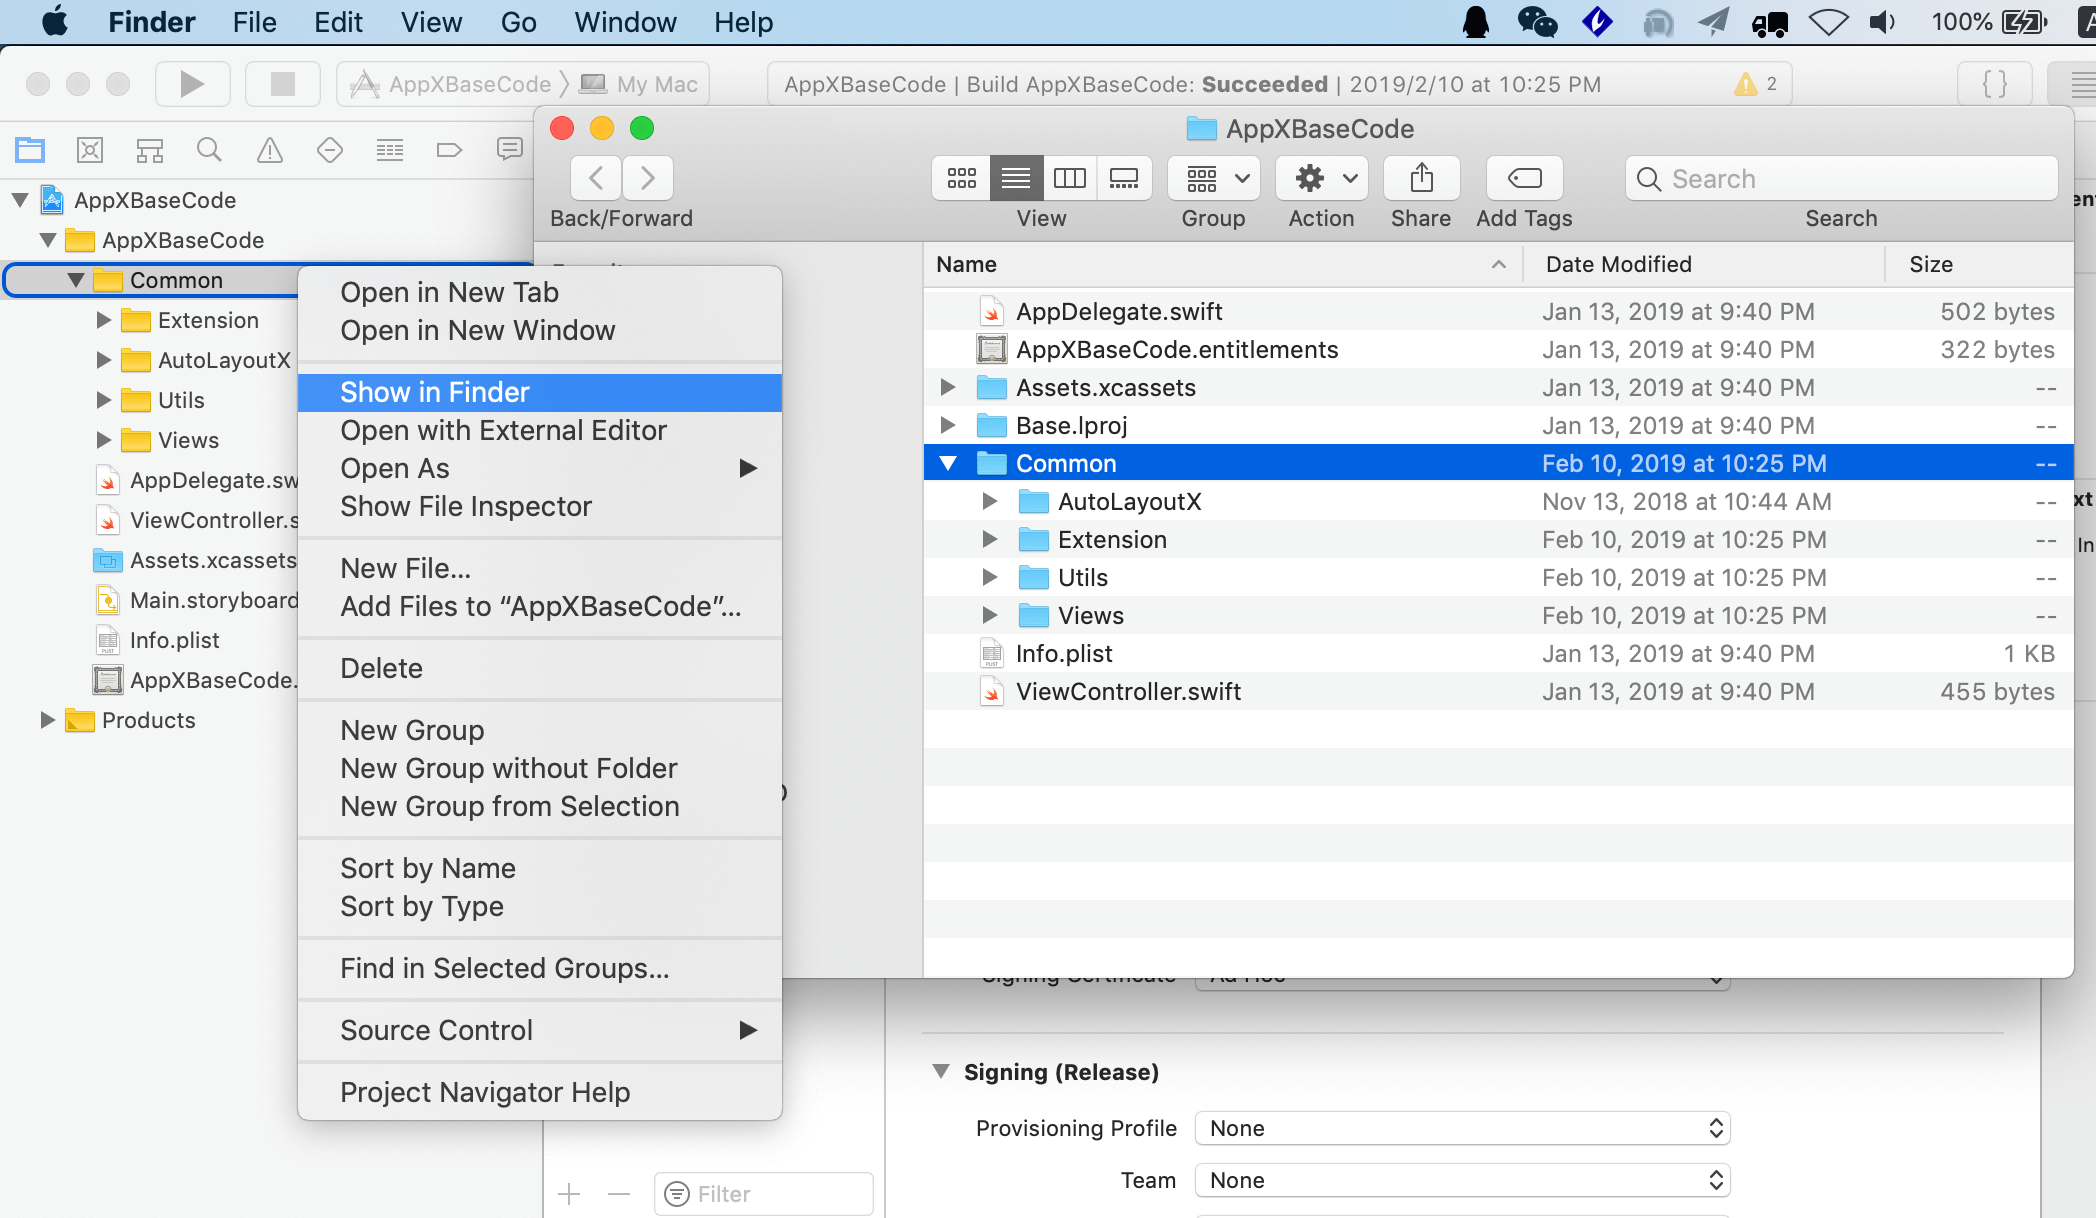Open the File menu

254,22
